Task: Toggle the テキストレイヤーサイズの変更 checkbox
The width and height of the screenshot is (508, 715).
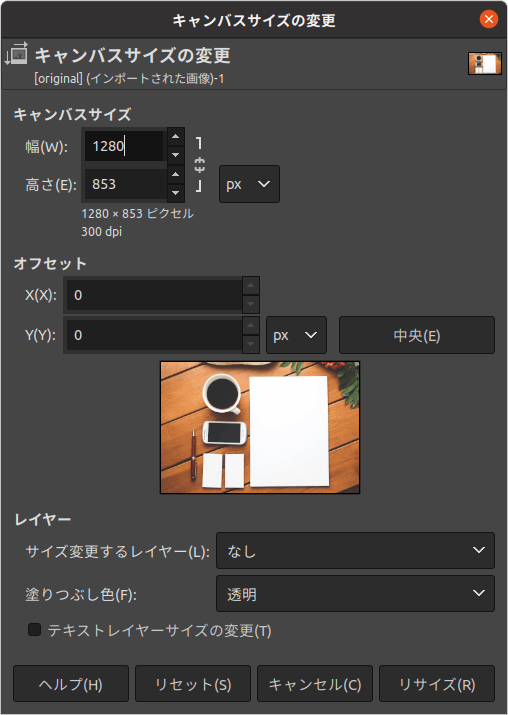Action: (35, 630)
